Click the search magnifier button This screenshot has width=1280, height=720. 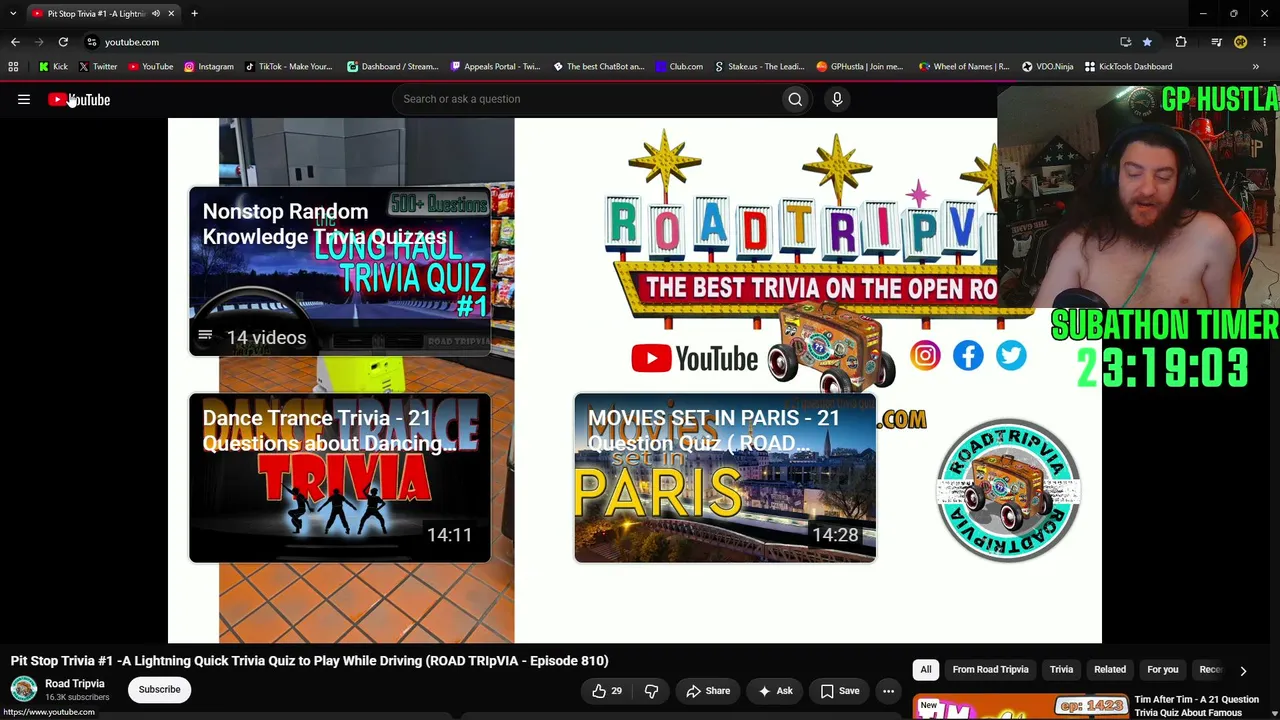click(795, 99)
